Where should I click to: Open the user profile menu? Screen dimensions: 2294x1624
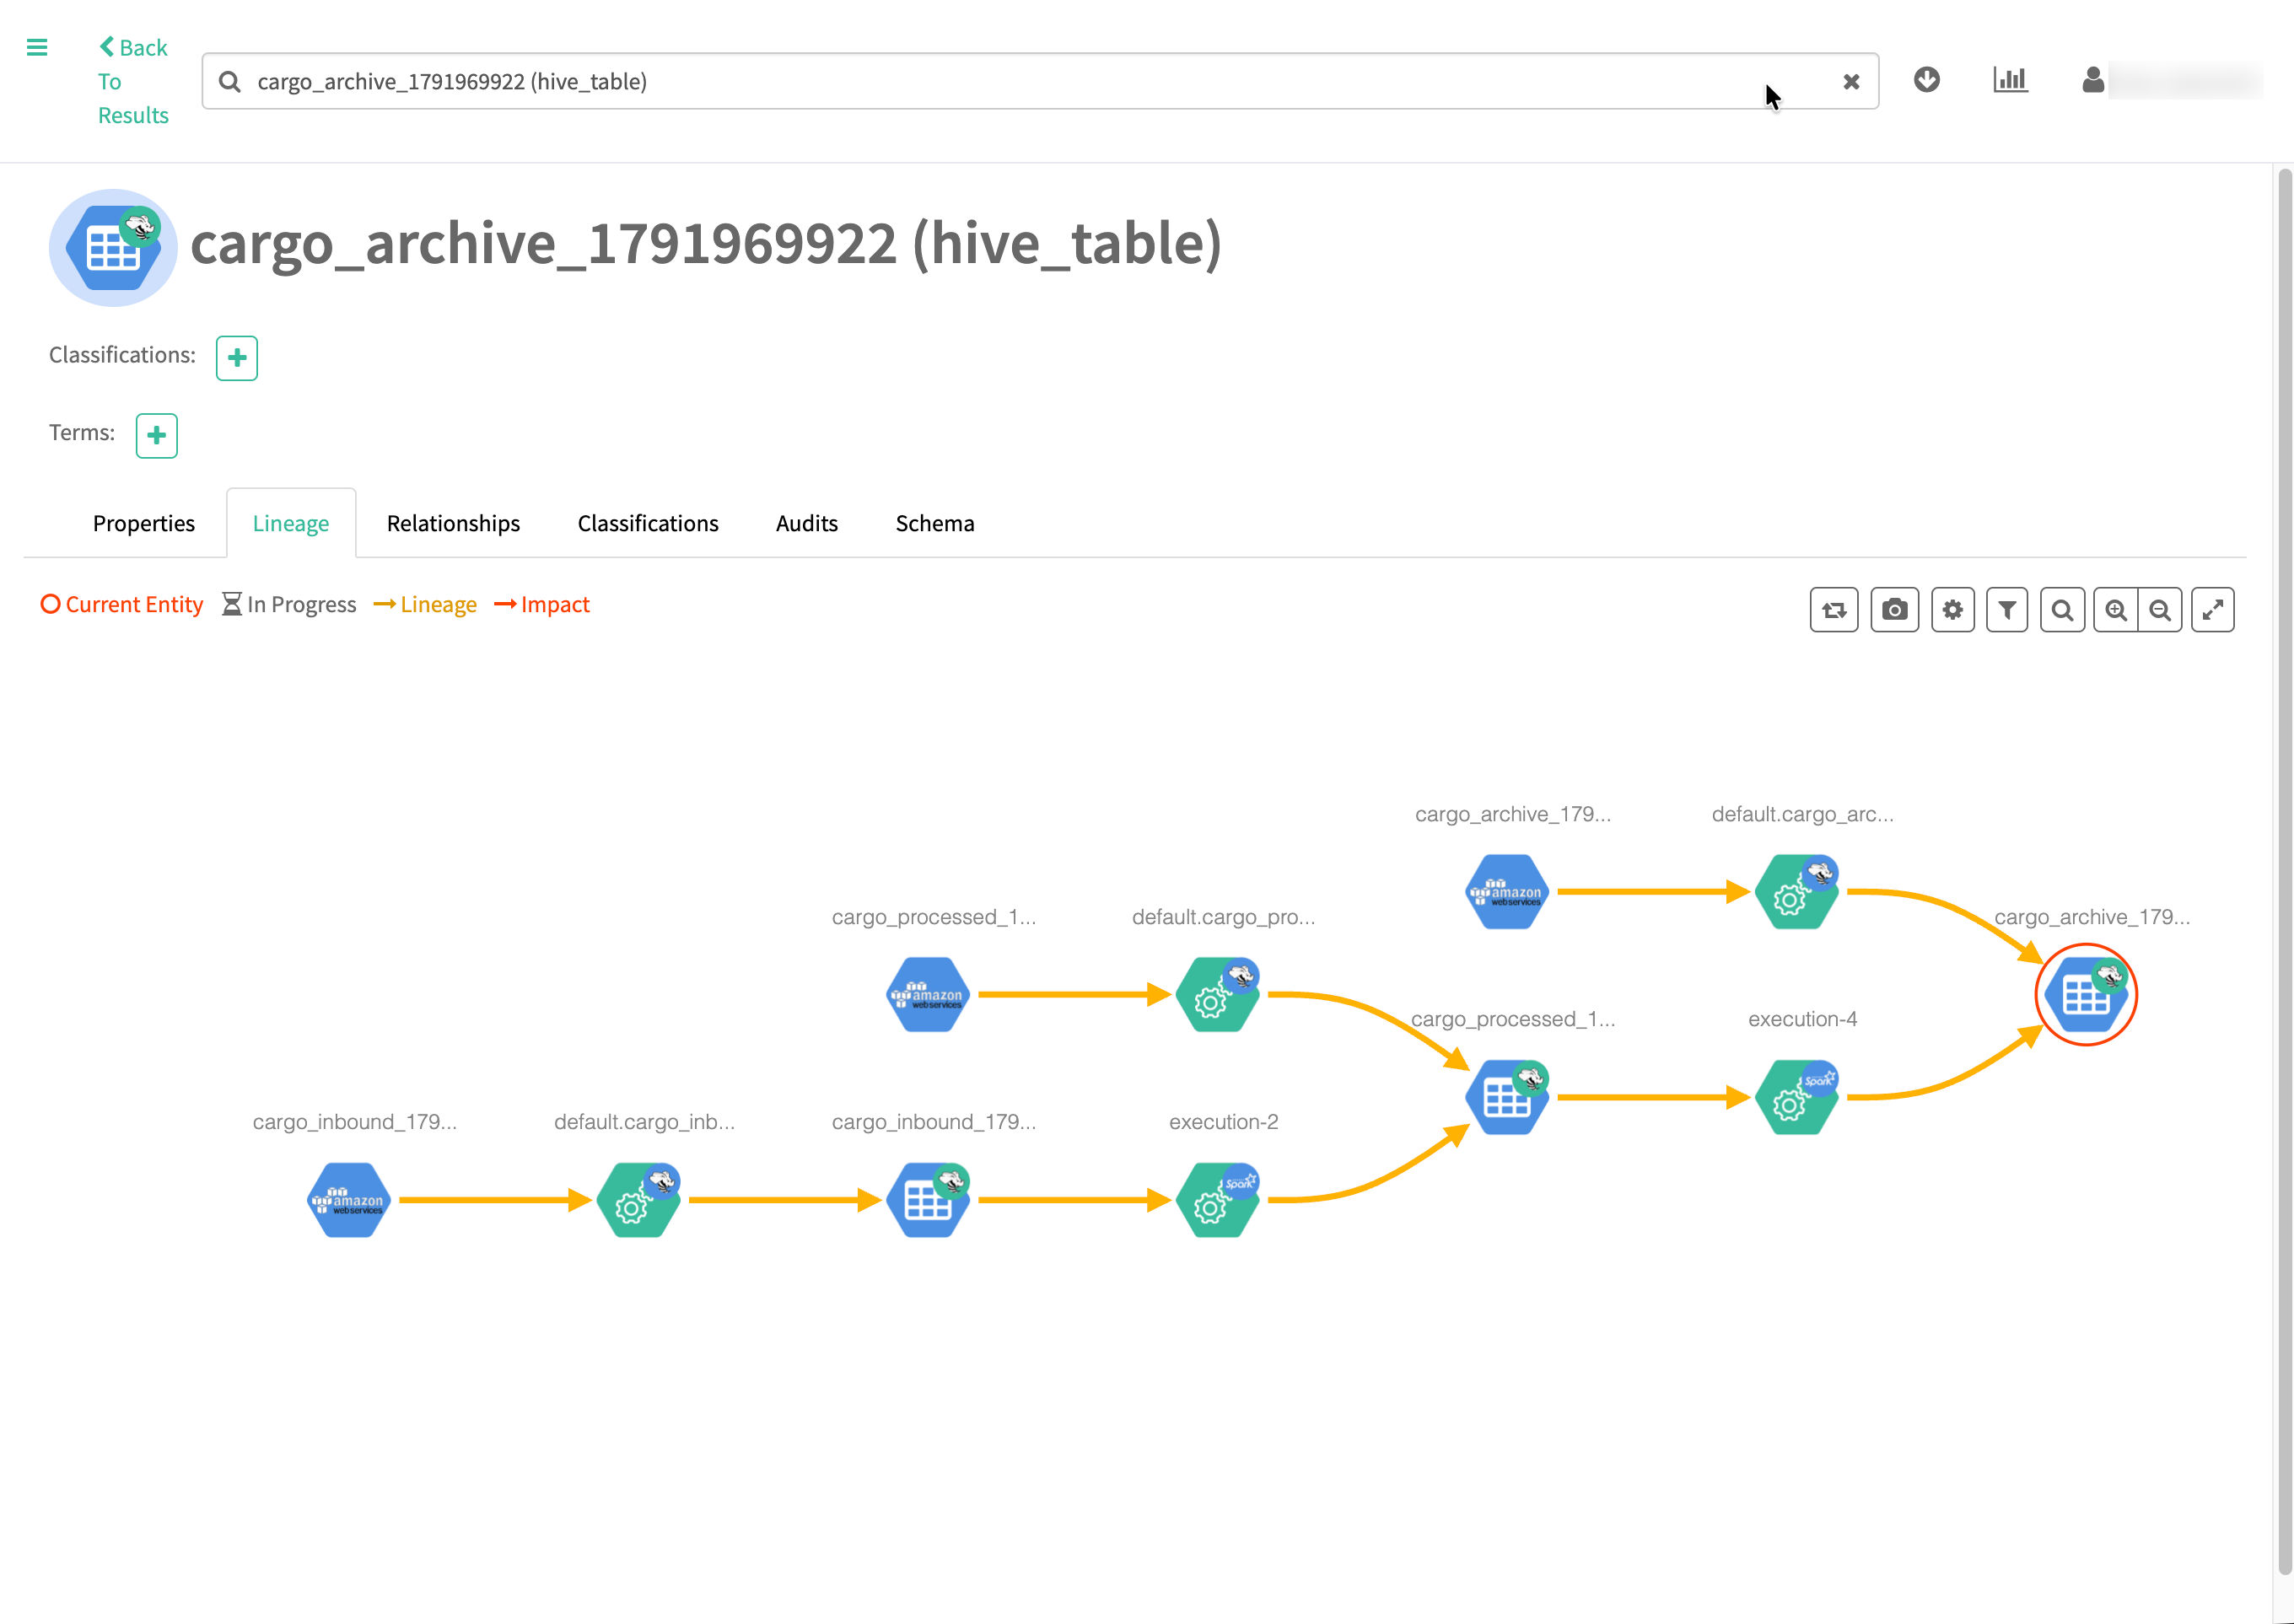2093,79
